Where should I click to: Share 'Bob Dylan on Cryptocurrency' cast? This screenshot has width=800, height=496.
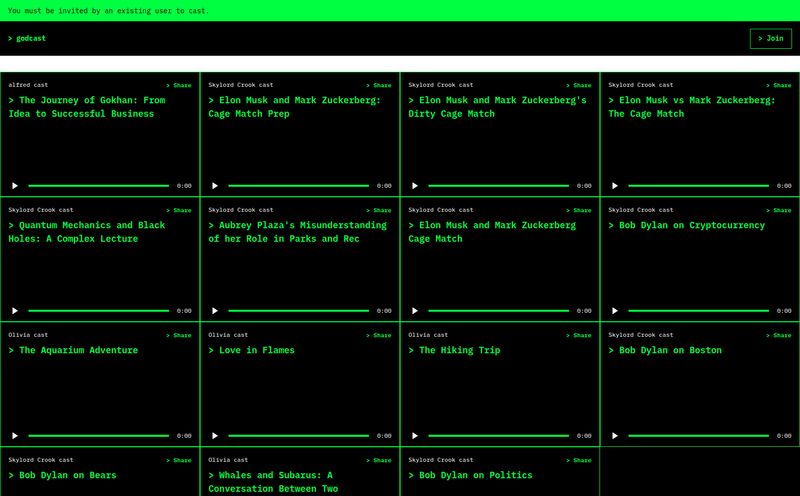pyautogui.click(x=779, y=210)
